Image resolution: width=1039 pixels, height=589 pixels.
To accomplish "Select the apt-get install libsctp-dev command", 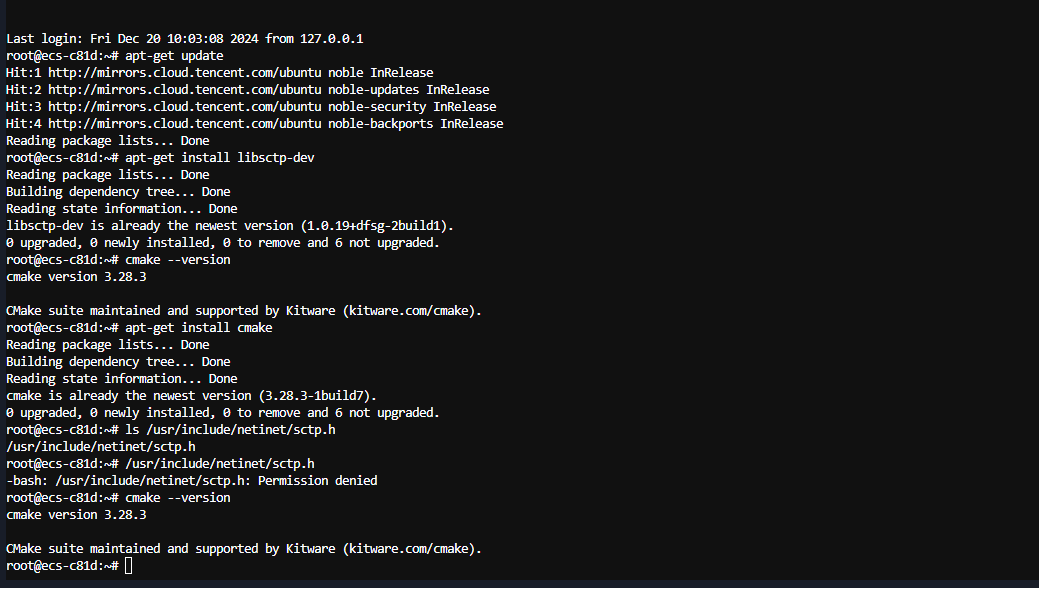I will [x=220, y=158].
